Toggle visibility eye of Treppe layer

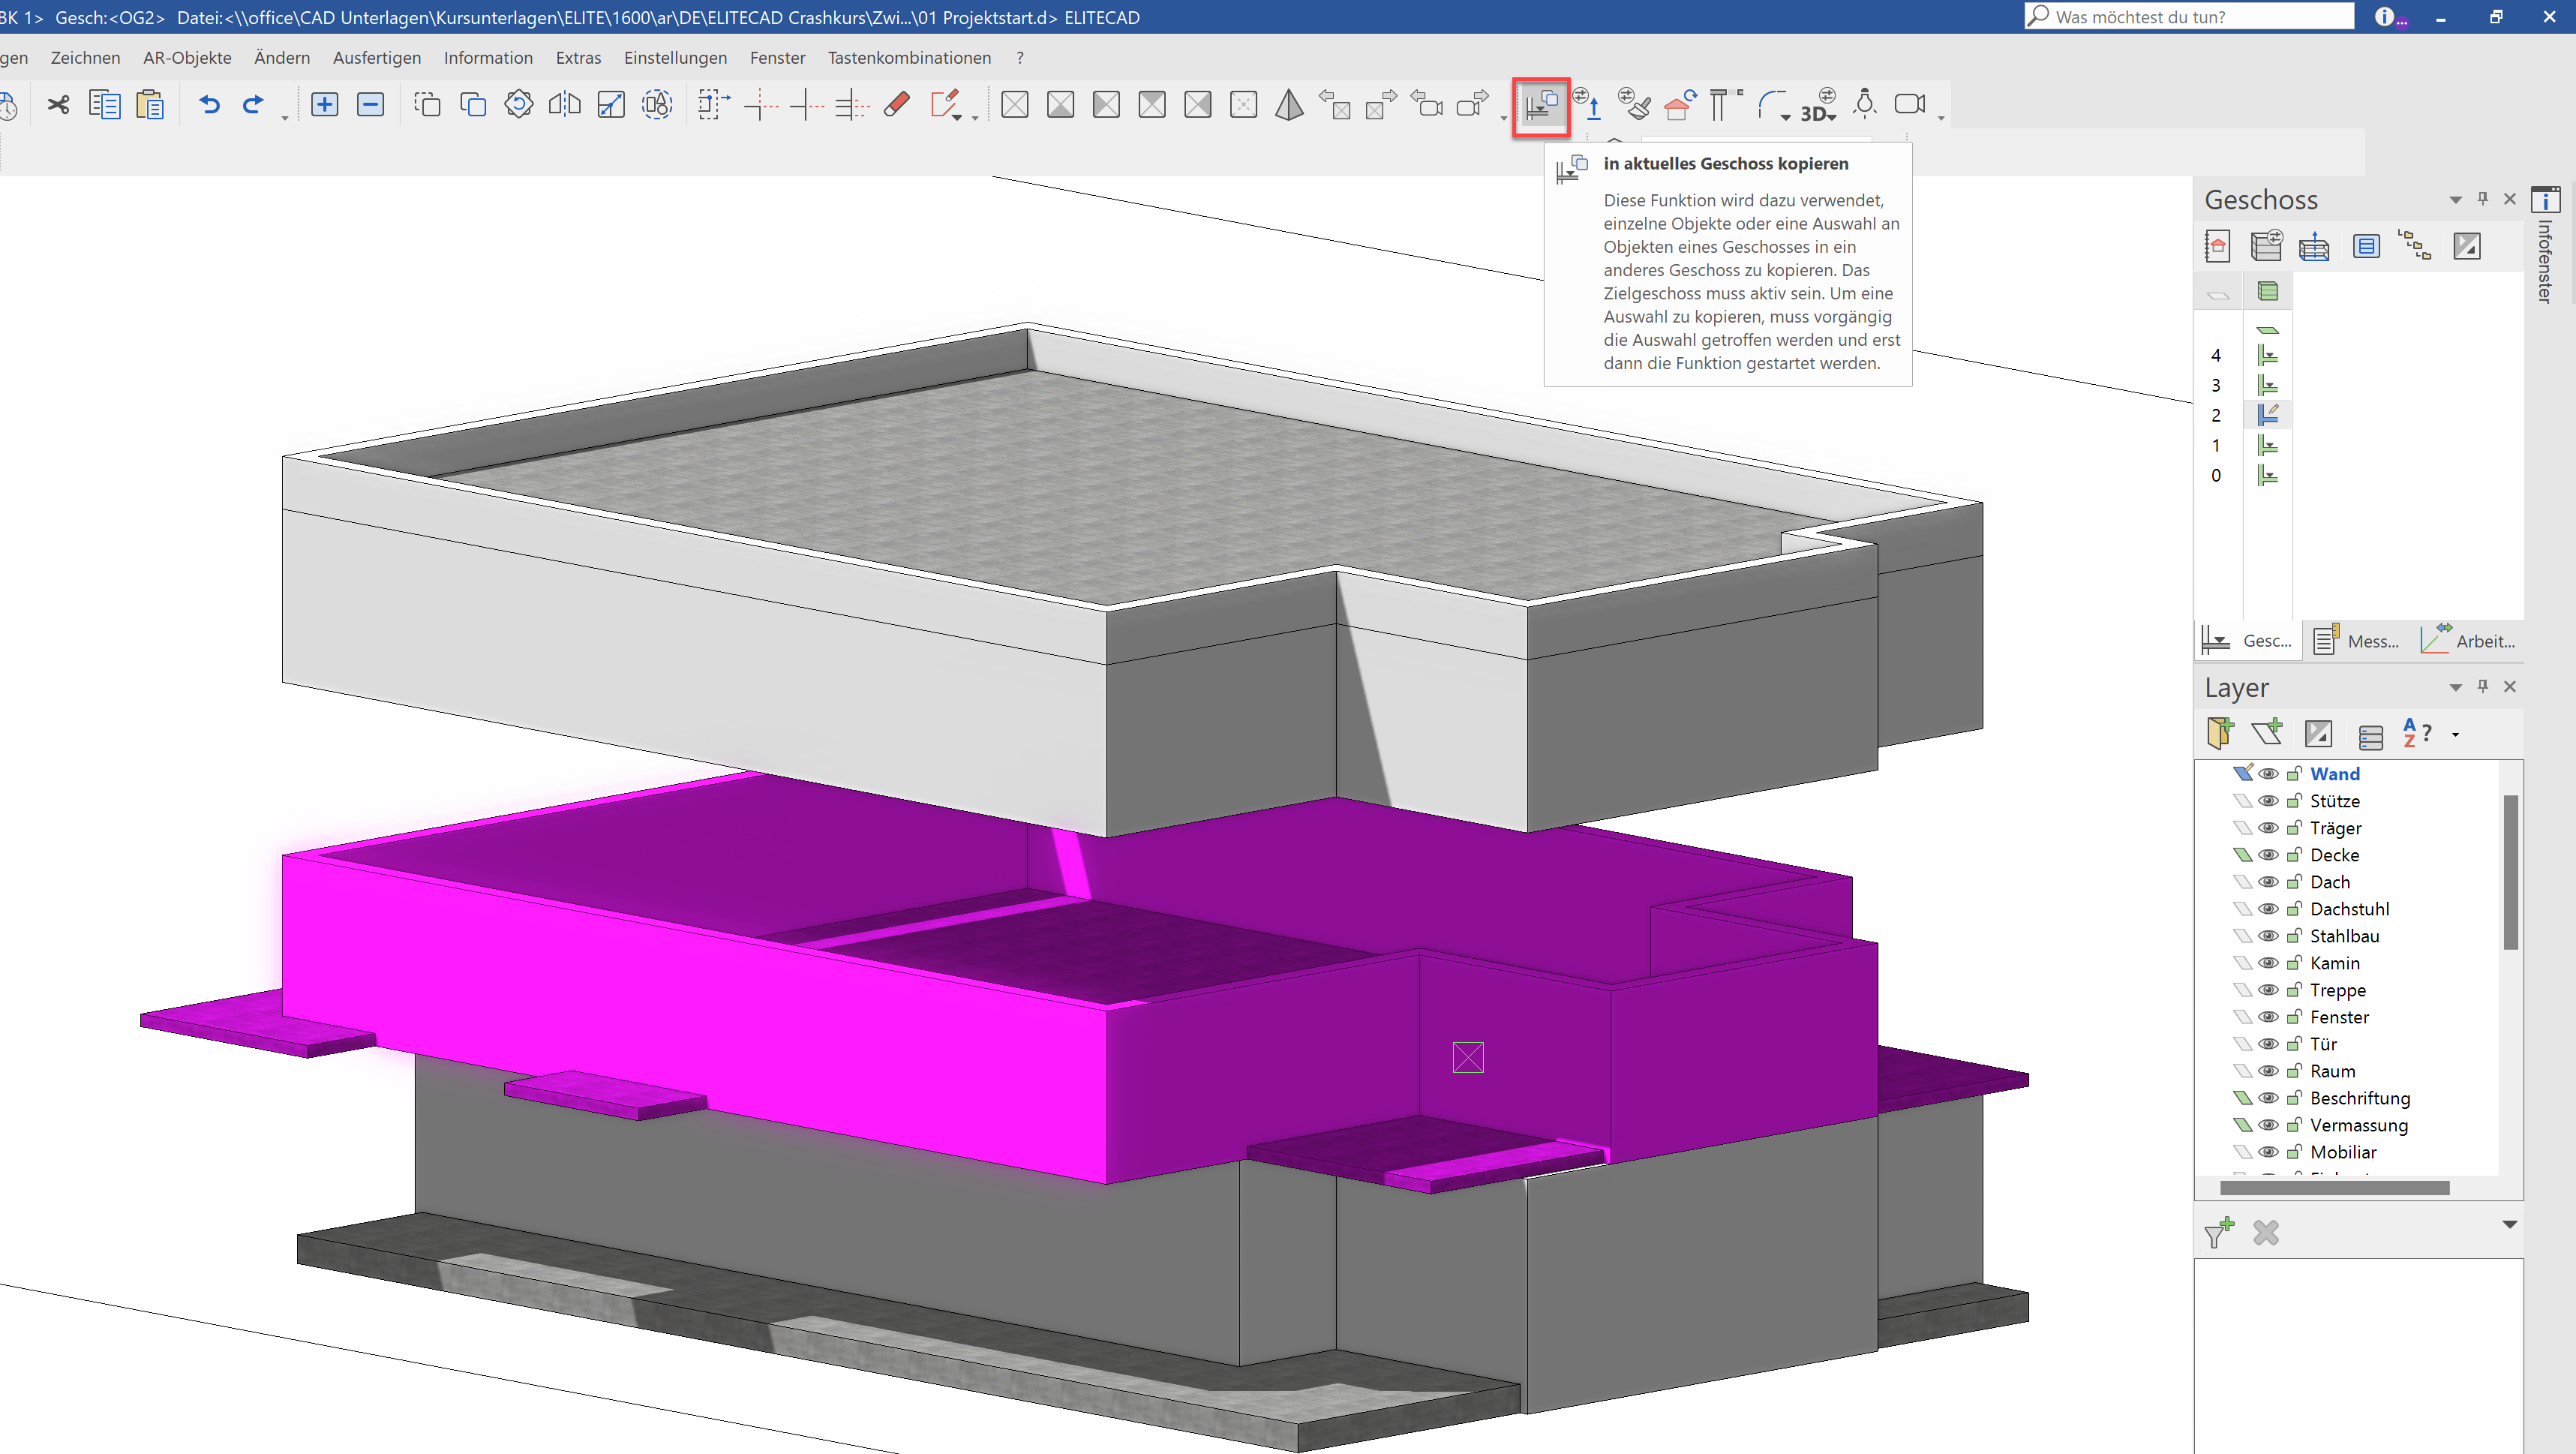tap(2269, 990)
